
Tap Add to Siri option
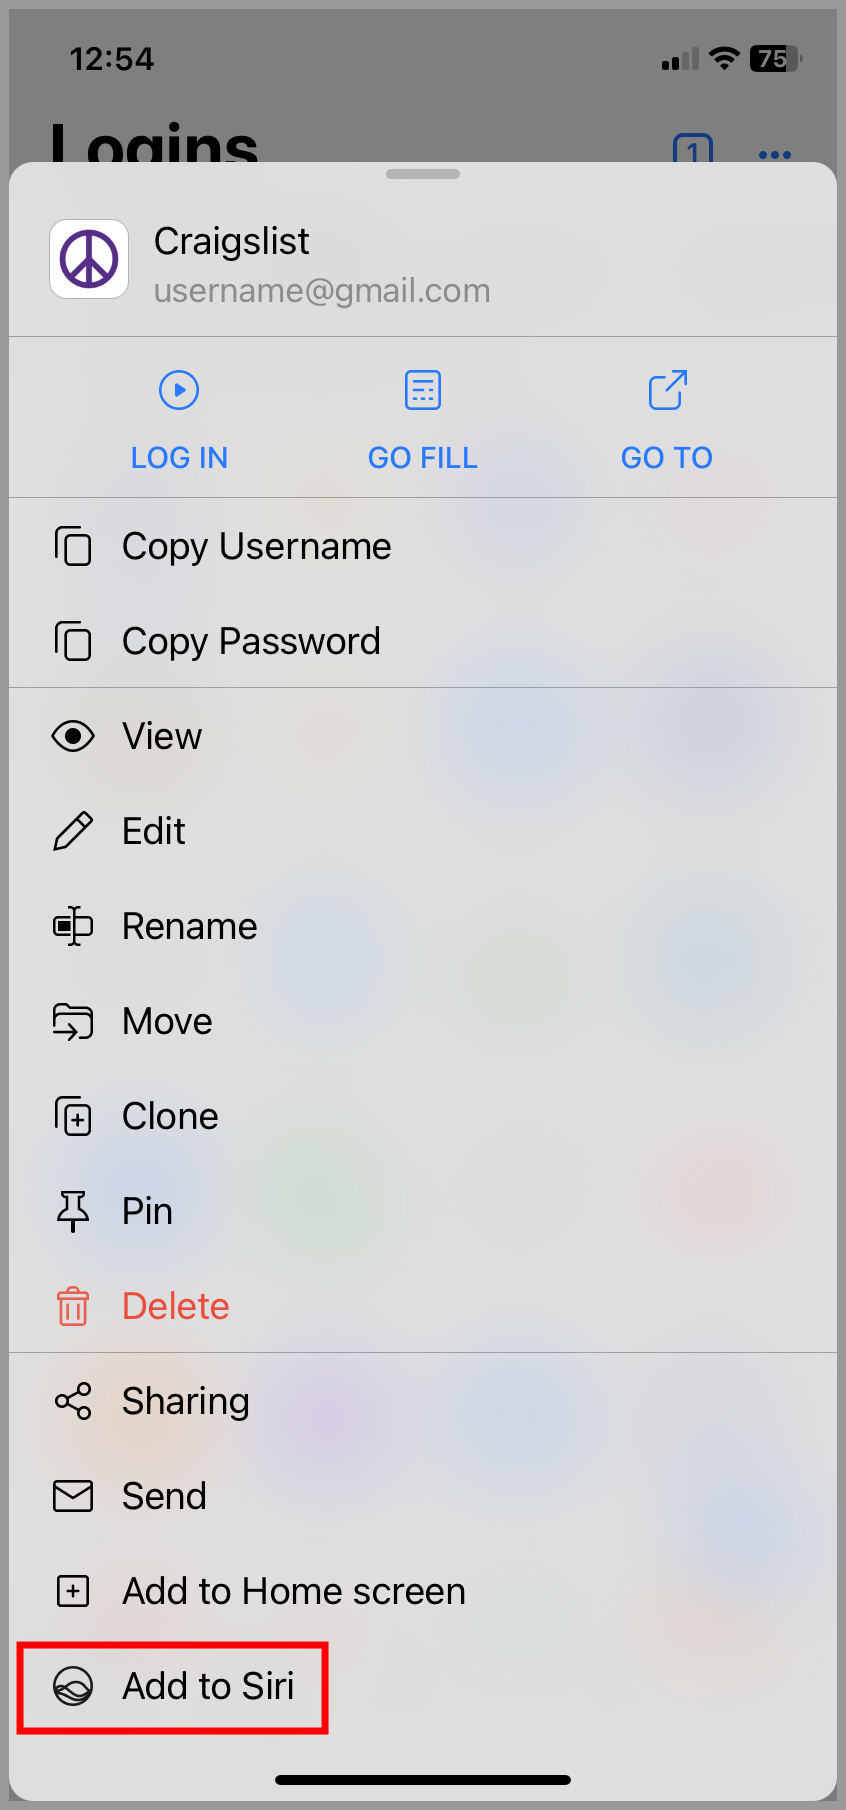pos(208,1686)
